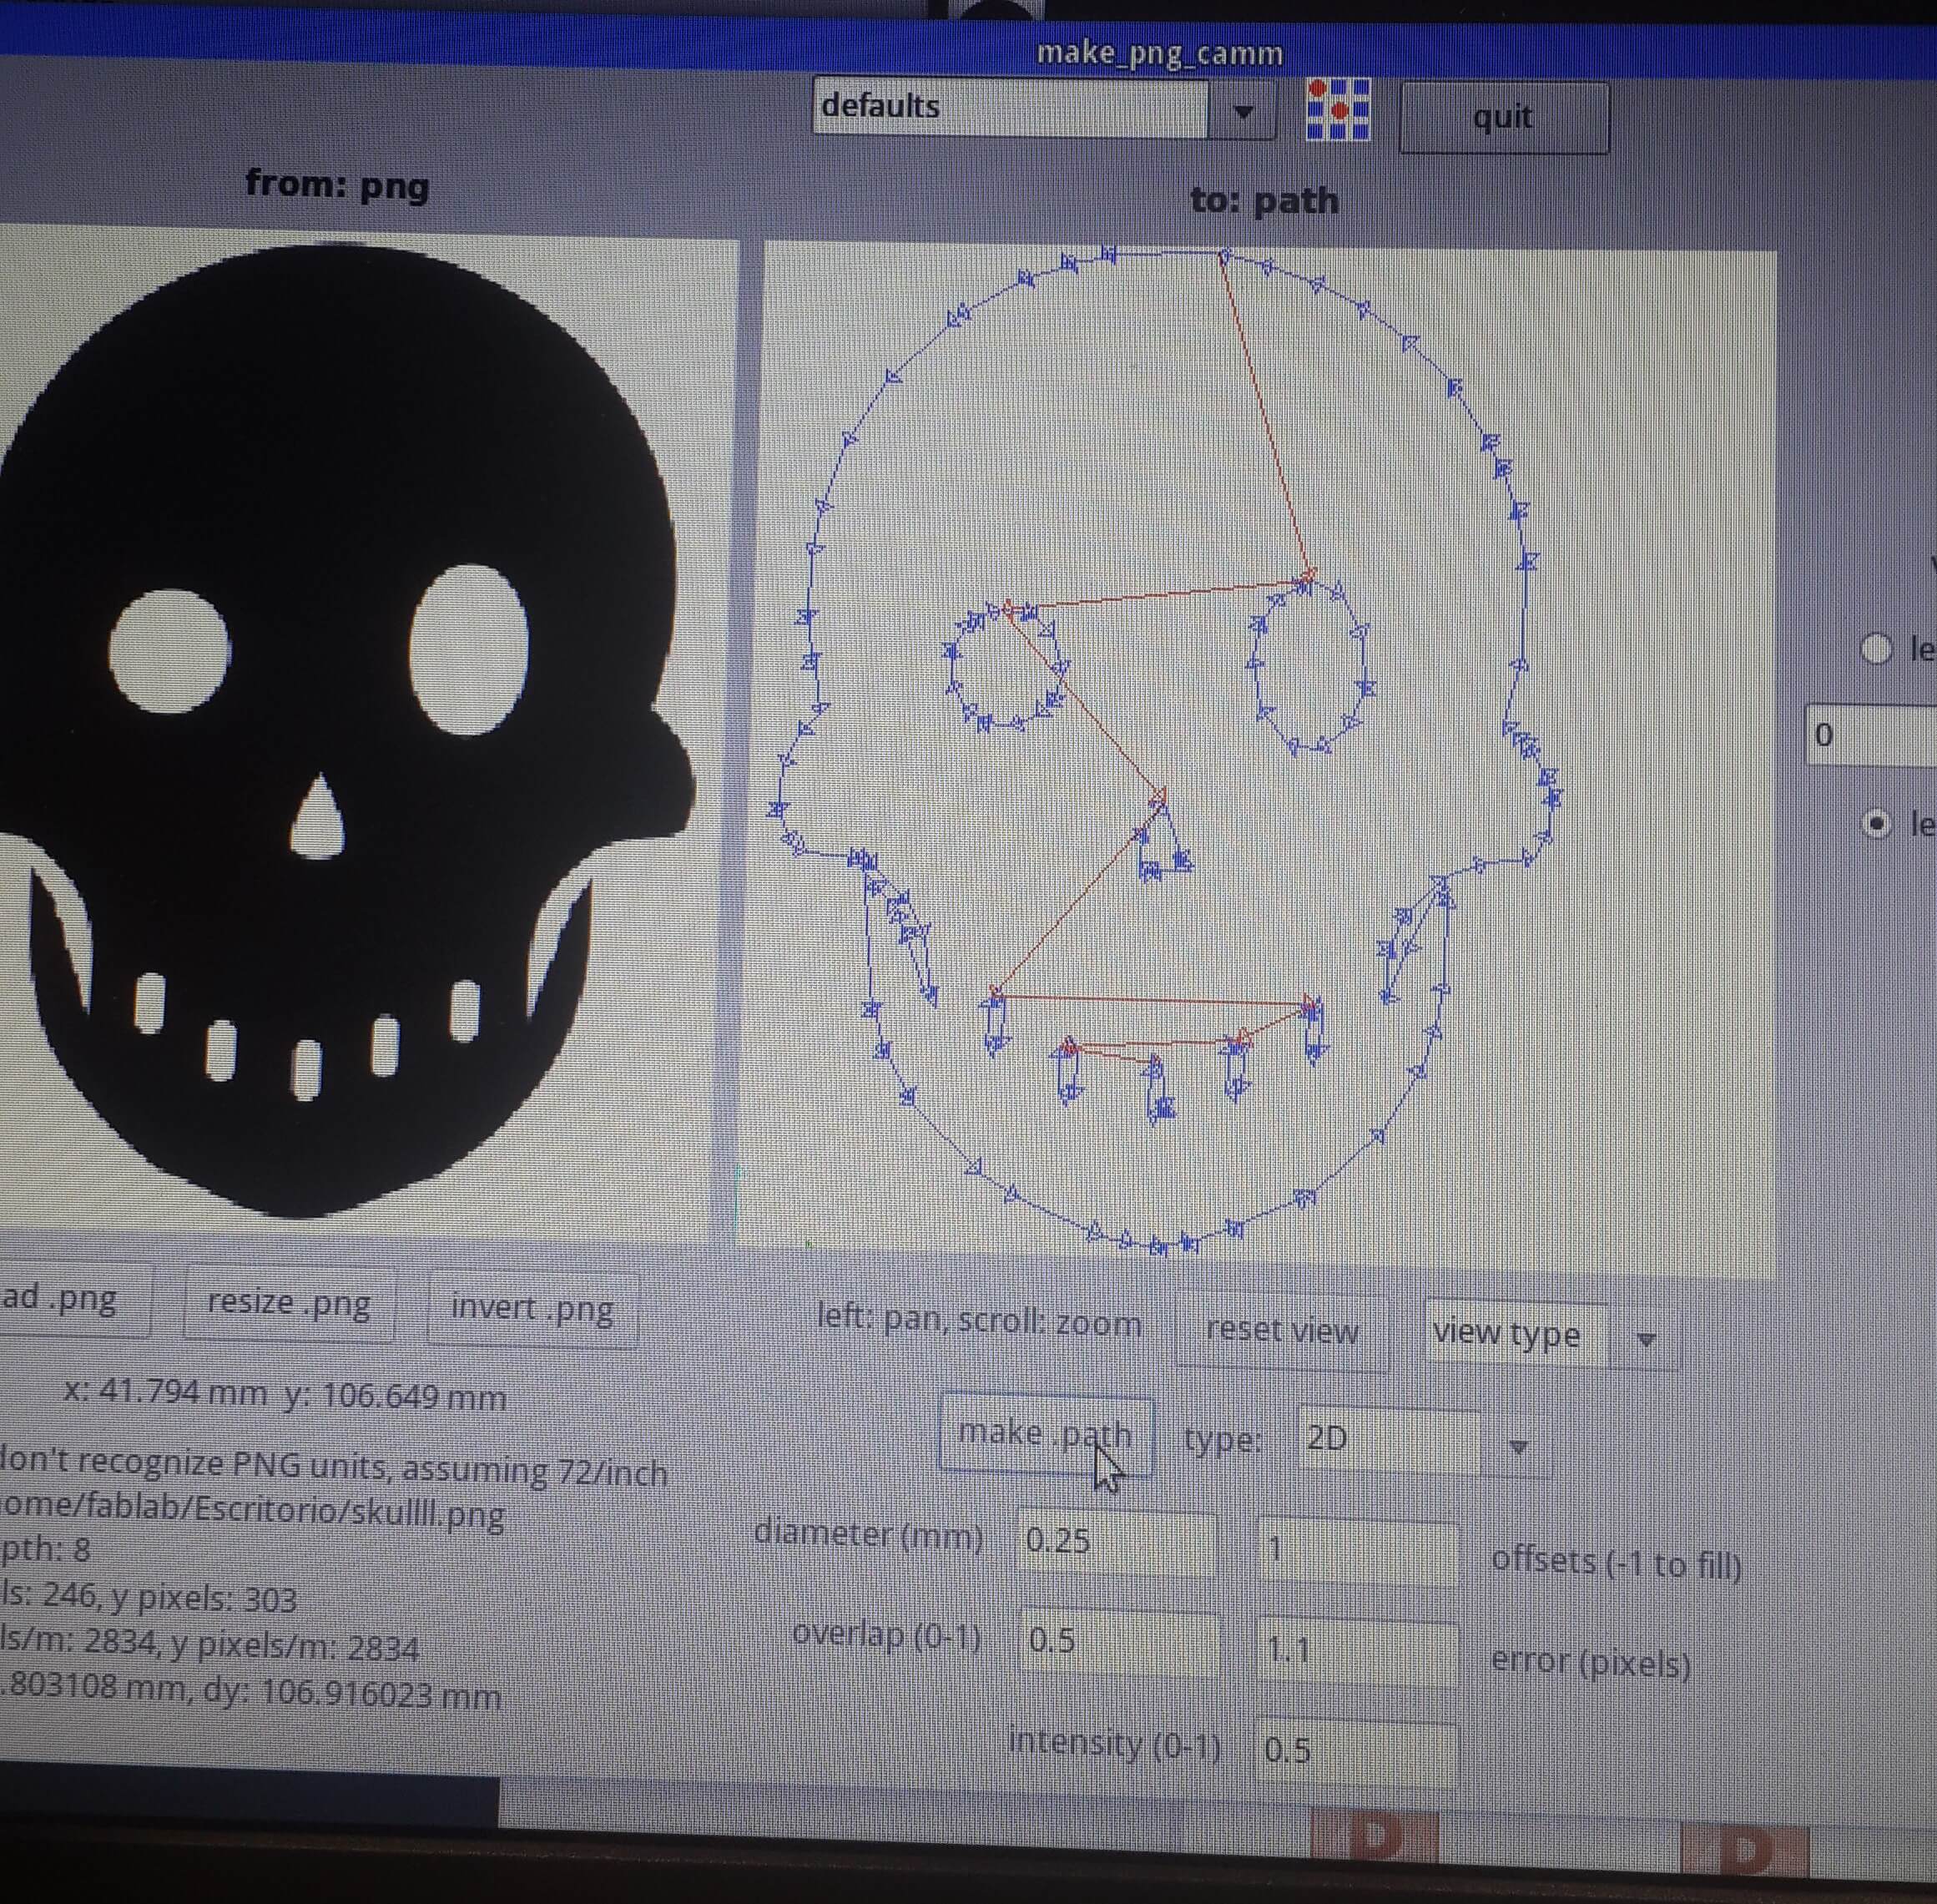
Task: Invert the loaded PNG image
Action: pos(532,1308)
